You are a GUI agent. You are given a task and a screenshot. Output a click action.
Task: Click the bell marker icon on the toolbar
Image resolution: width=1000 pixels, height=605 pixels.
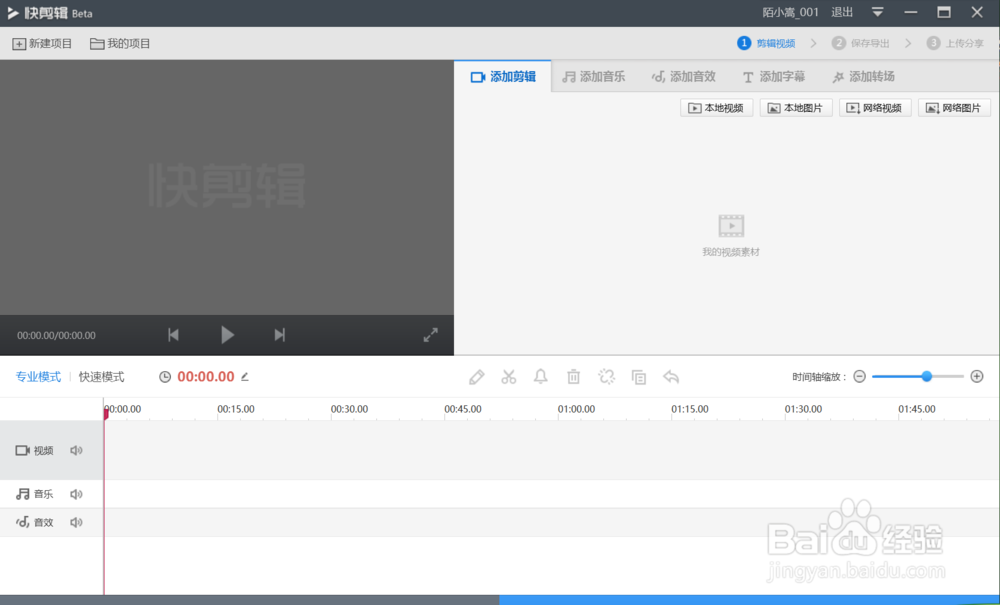(x=541, y=376)
